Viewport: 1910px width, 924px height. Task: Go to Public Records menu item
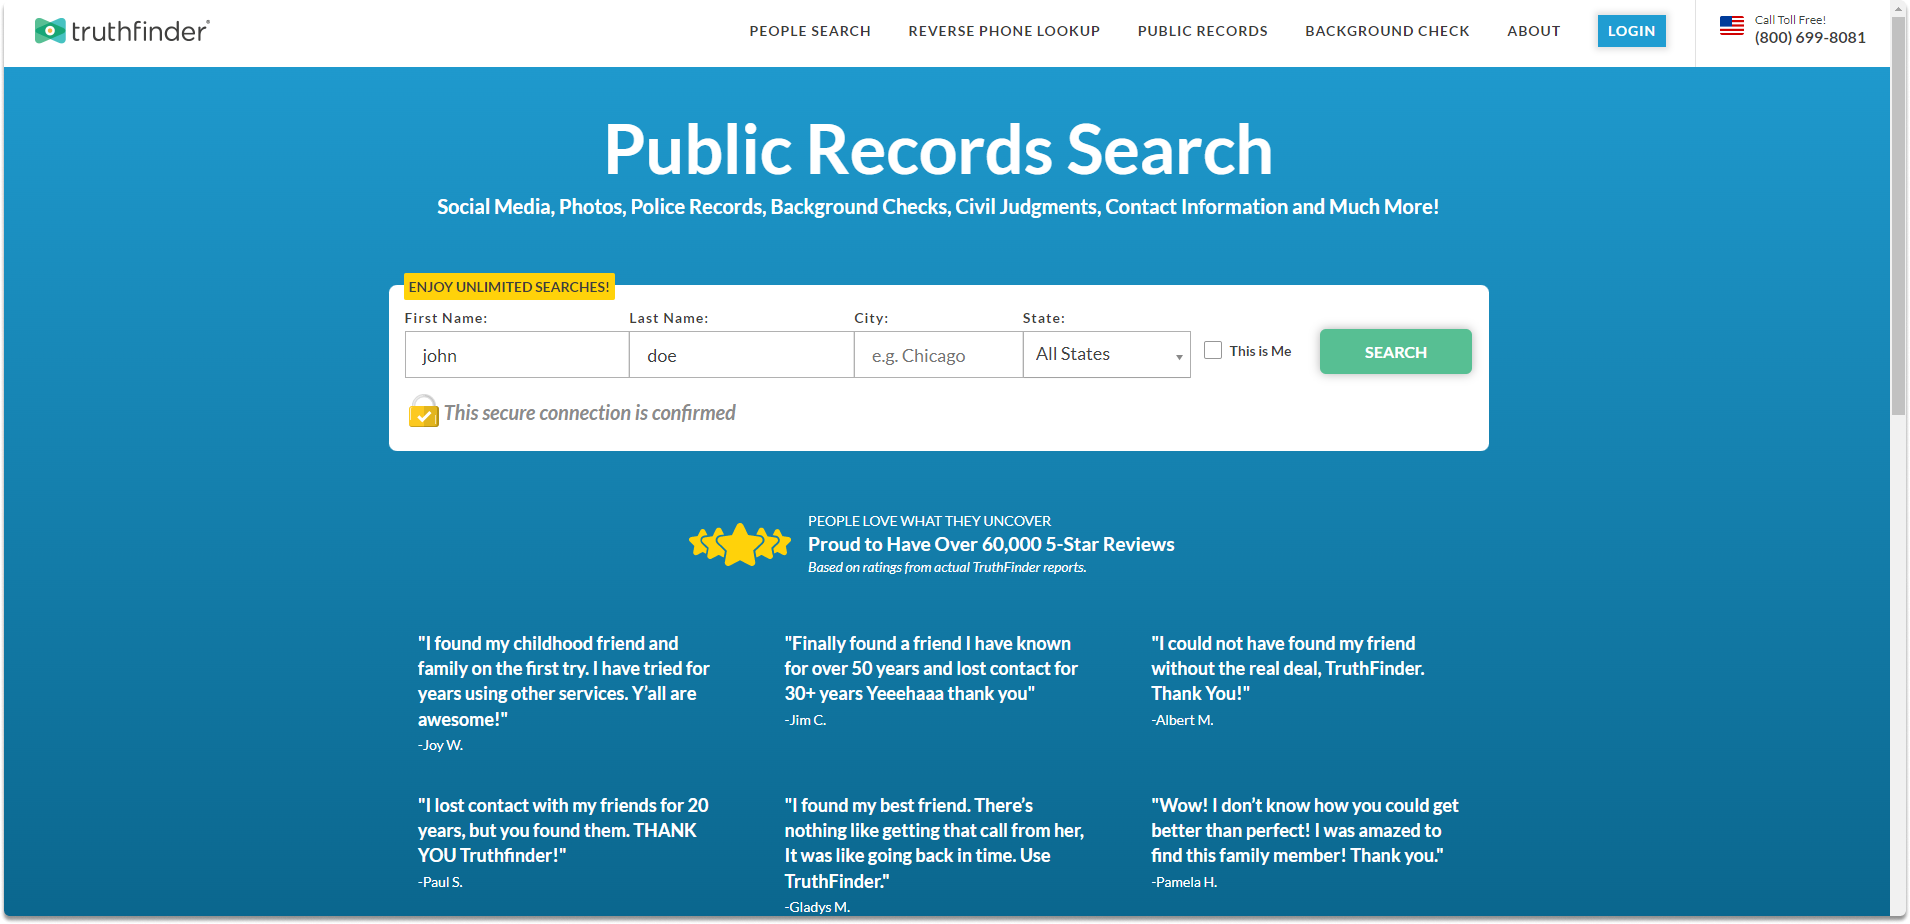(x=1202, y=31)
